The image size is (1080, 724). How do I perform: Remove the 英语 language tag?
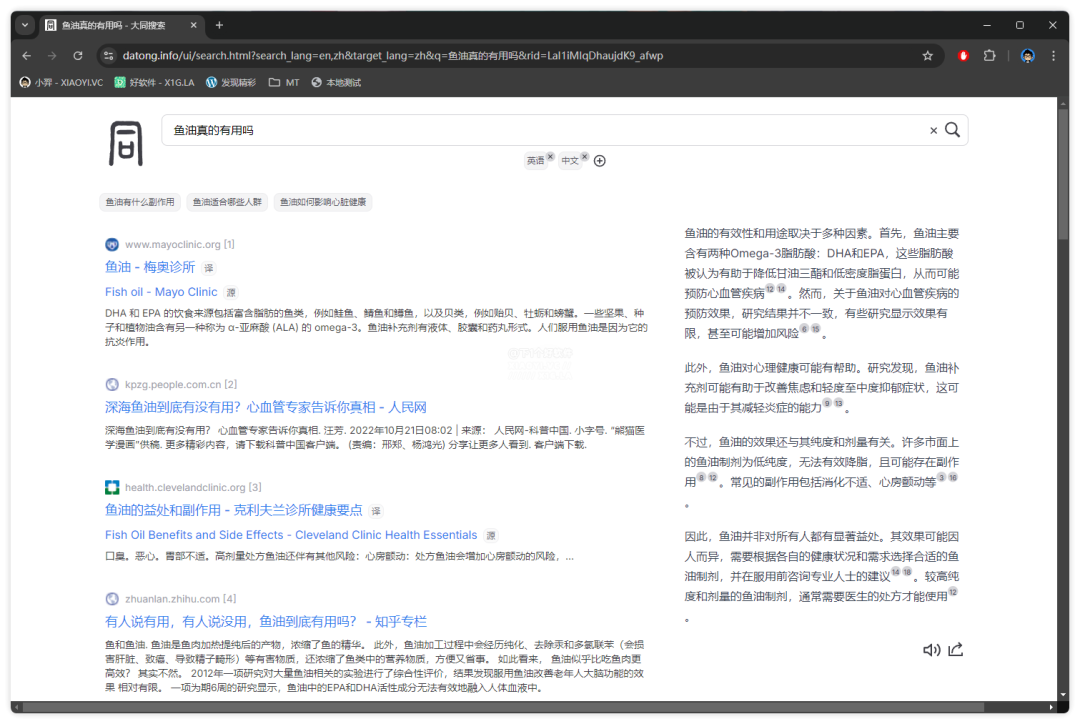[x=550, y=157]
